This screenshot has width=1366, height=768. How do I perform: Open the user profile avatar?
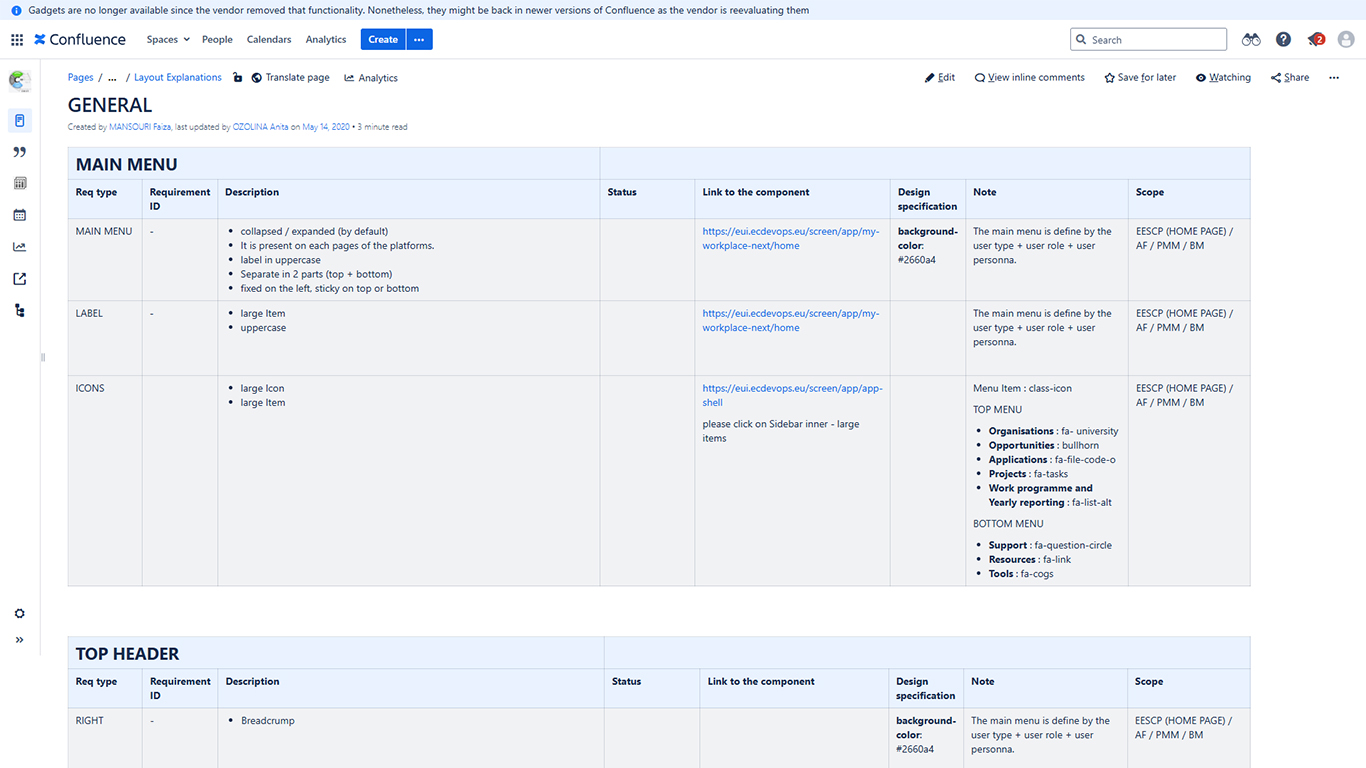1346,40
